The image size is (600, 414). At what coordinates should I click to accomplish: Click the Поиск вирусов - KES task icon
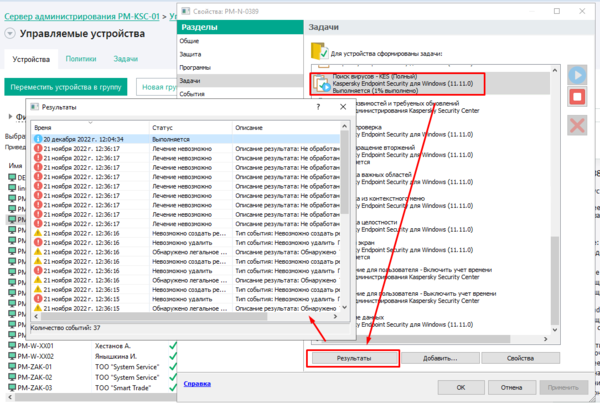[x=321, y=83]
